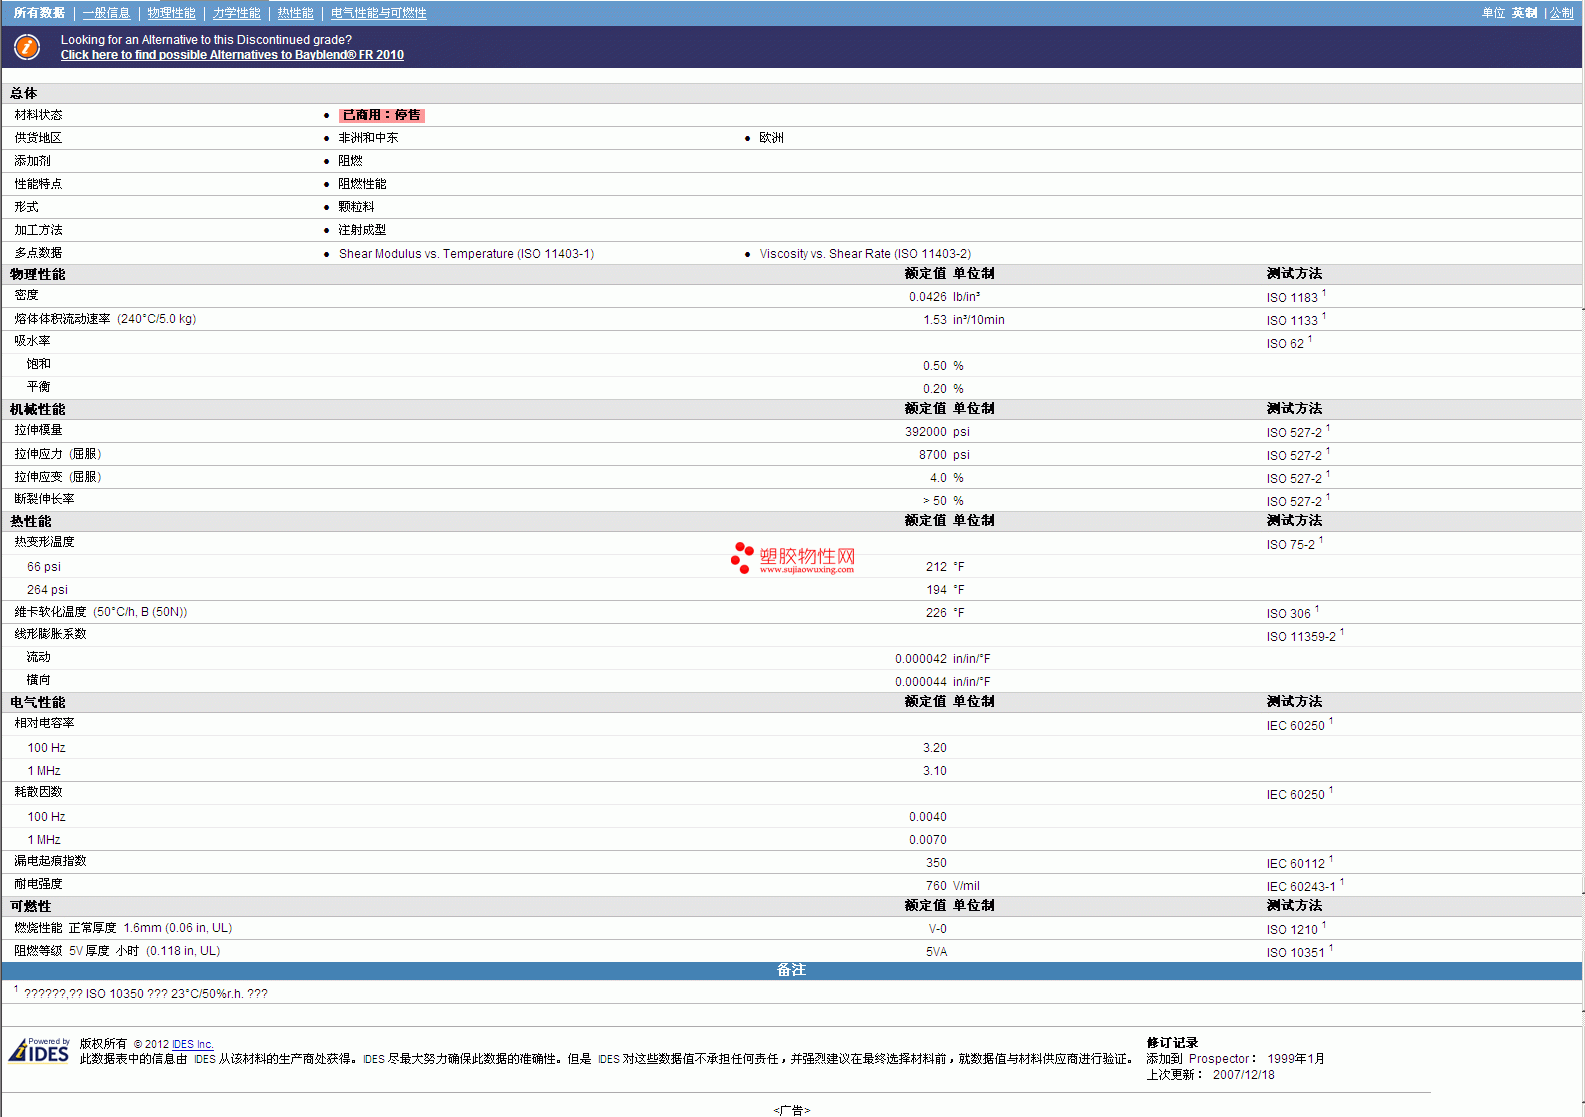Switch to the 一般信息 tab
The width and height of the screenshot is (1585, 1117).
coord(106,13)
